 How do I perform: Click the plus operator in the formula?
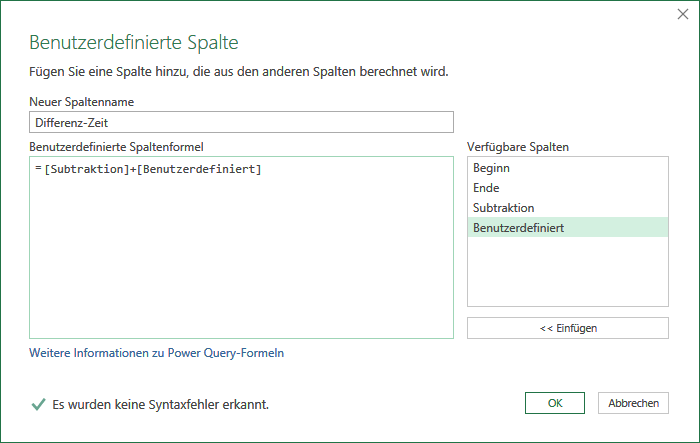click(x=133, y=169)
